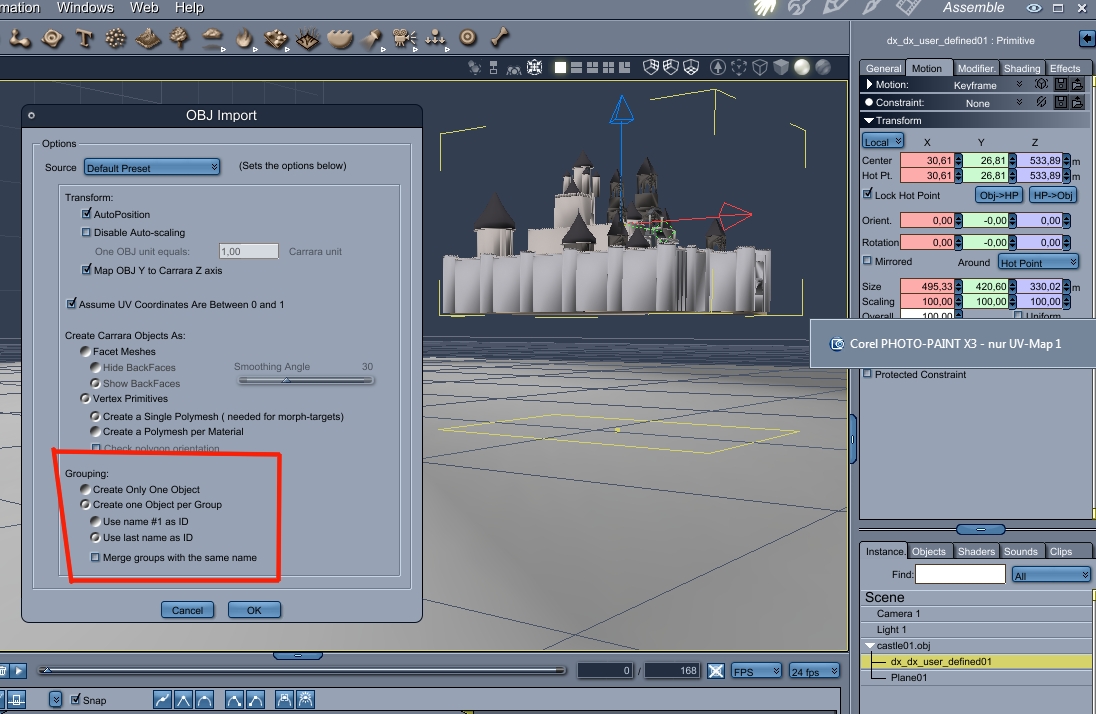Select Create one Object per Group
Screen dimensions: 1096x714
tap(85, 504)
